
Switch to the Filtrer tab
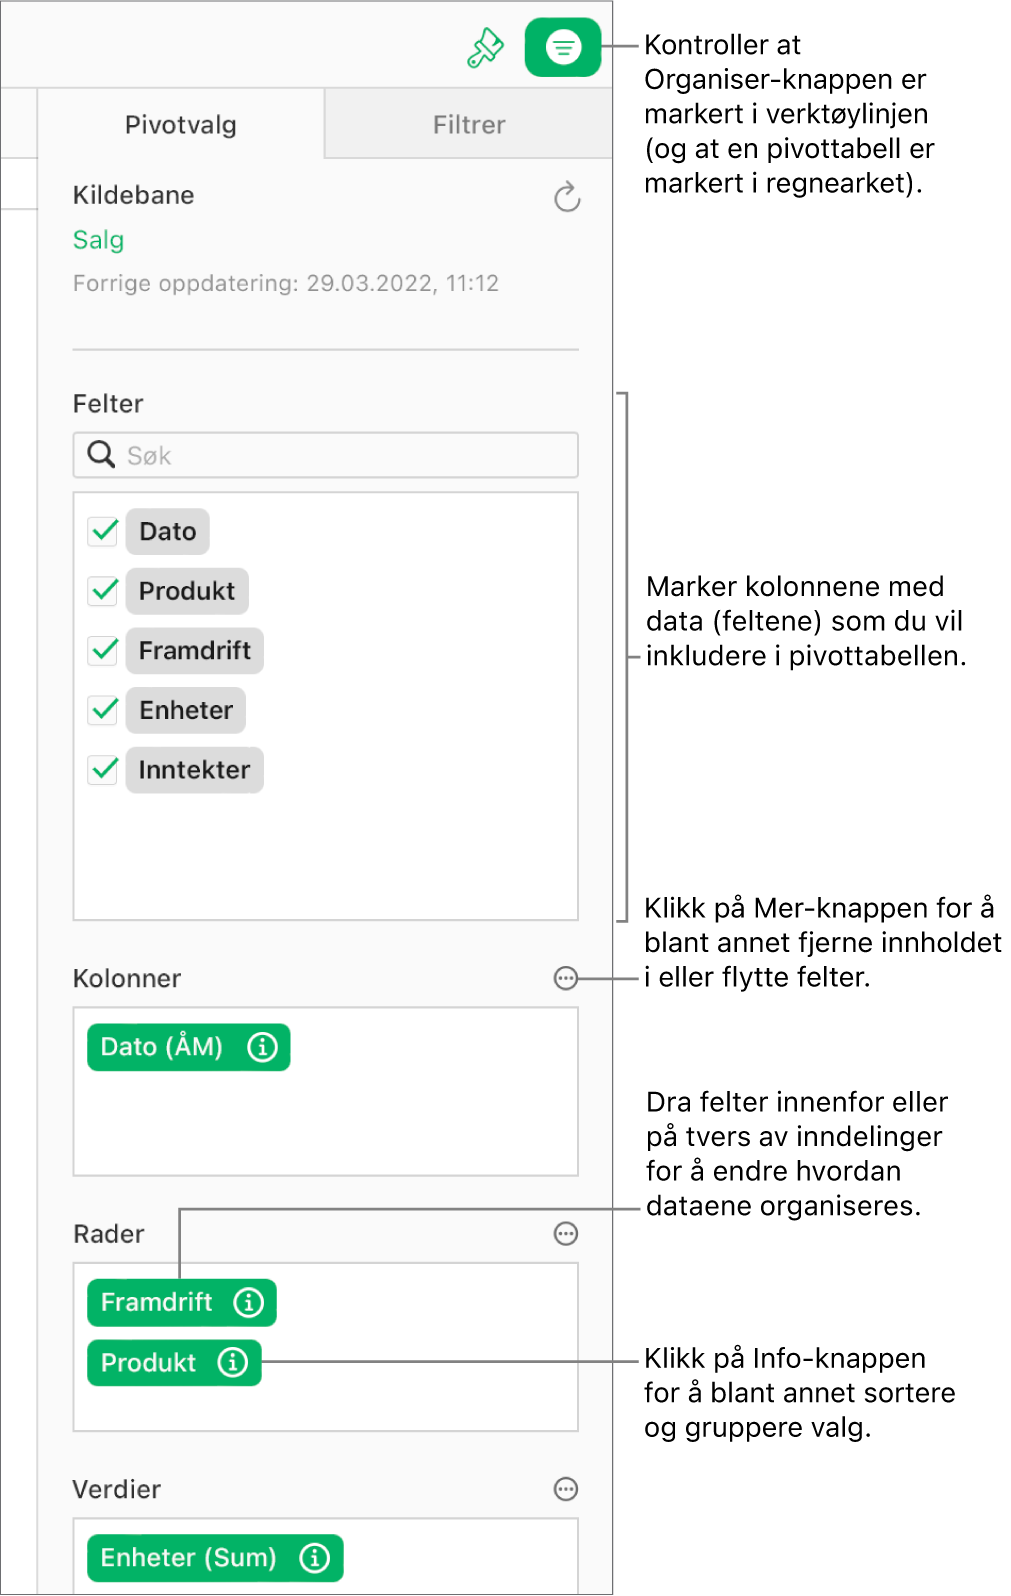[469, 124]
